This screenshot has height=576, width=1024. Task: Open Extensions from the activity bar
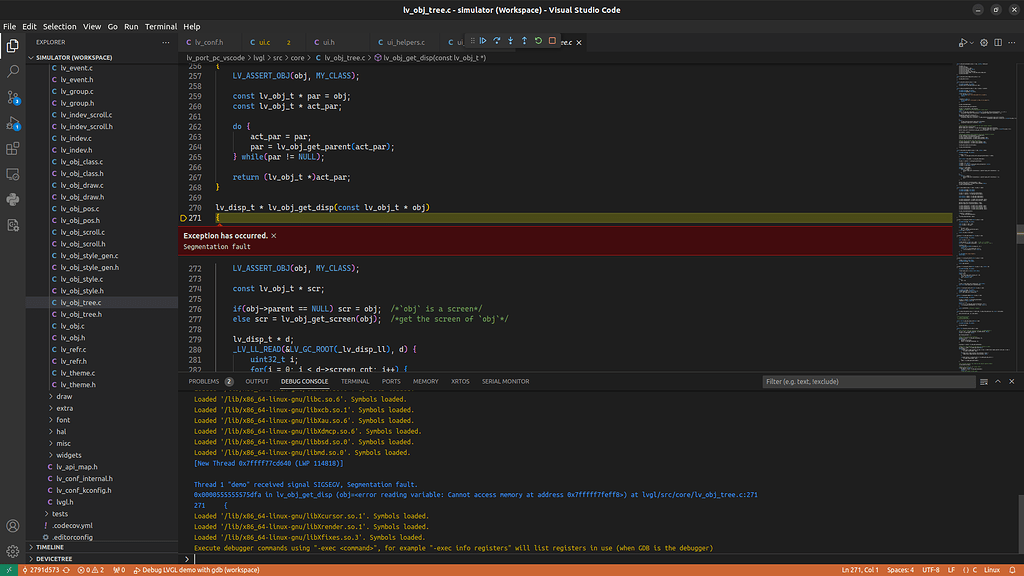pos(13,150)
